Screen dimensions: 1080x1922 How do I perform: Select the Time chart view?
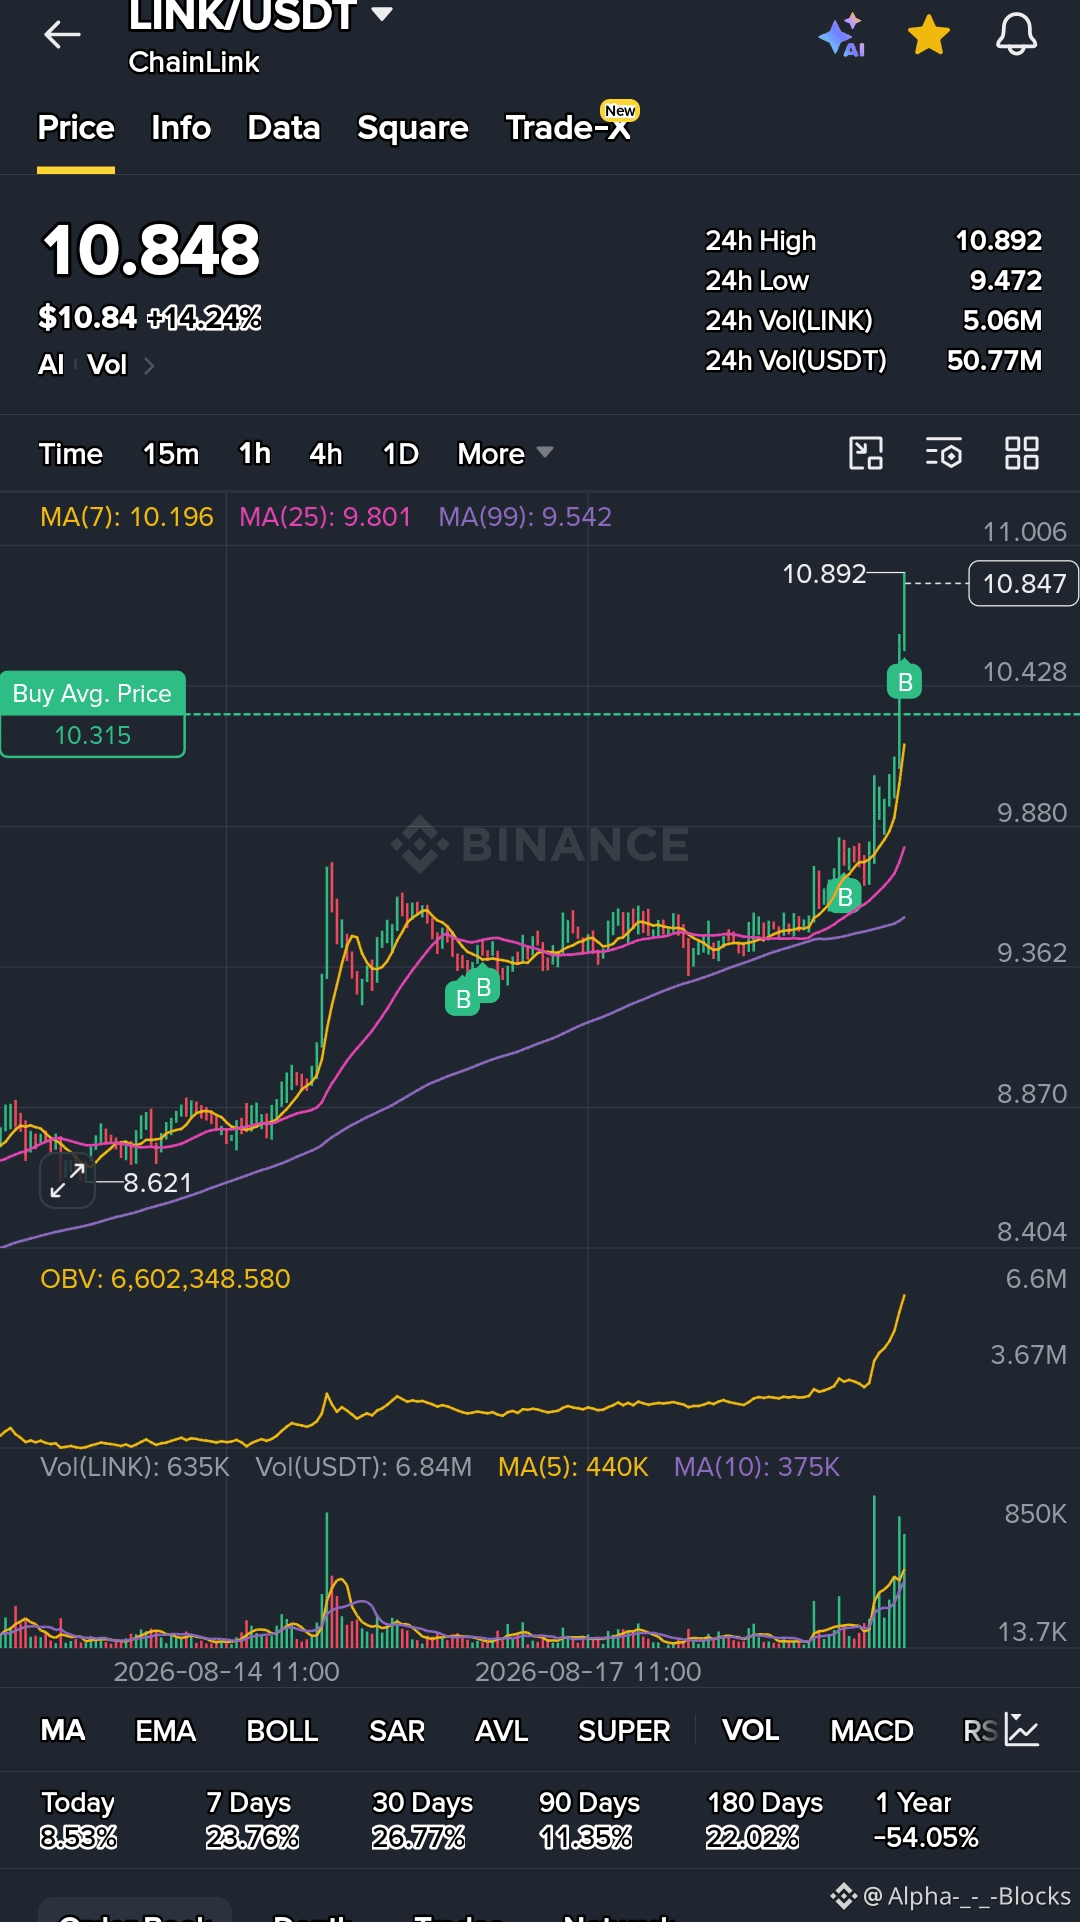[71, 454]
